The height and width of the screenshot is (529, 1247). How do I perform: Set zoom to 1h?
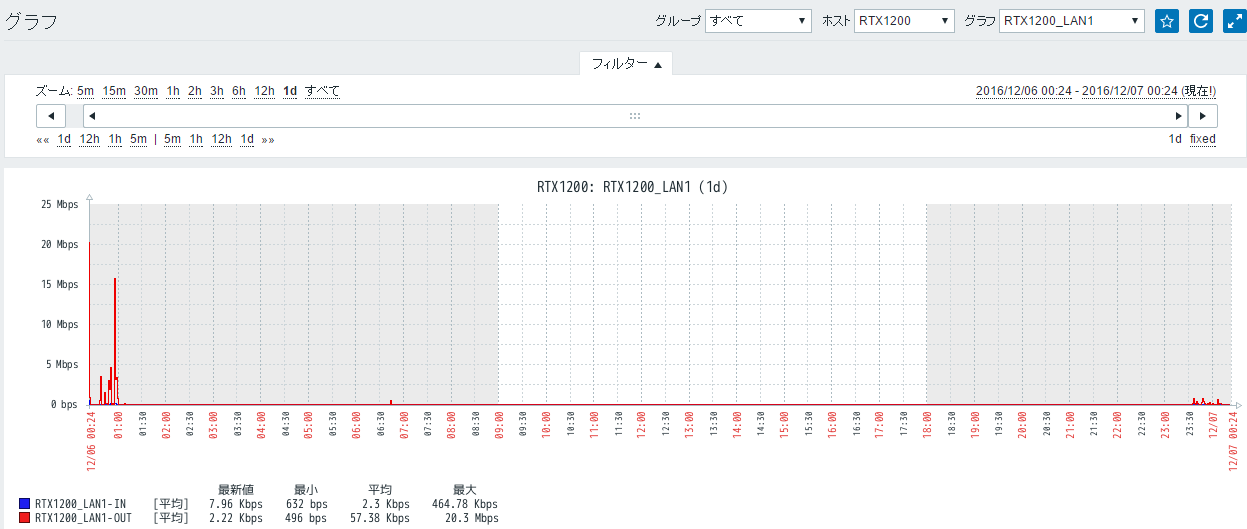tap(173, 91)
